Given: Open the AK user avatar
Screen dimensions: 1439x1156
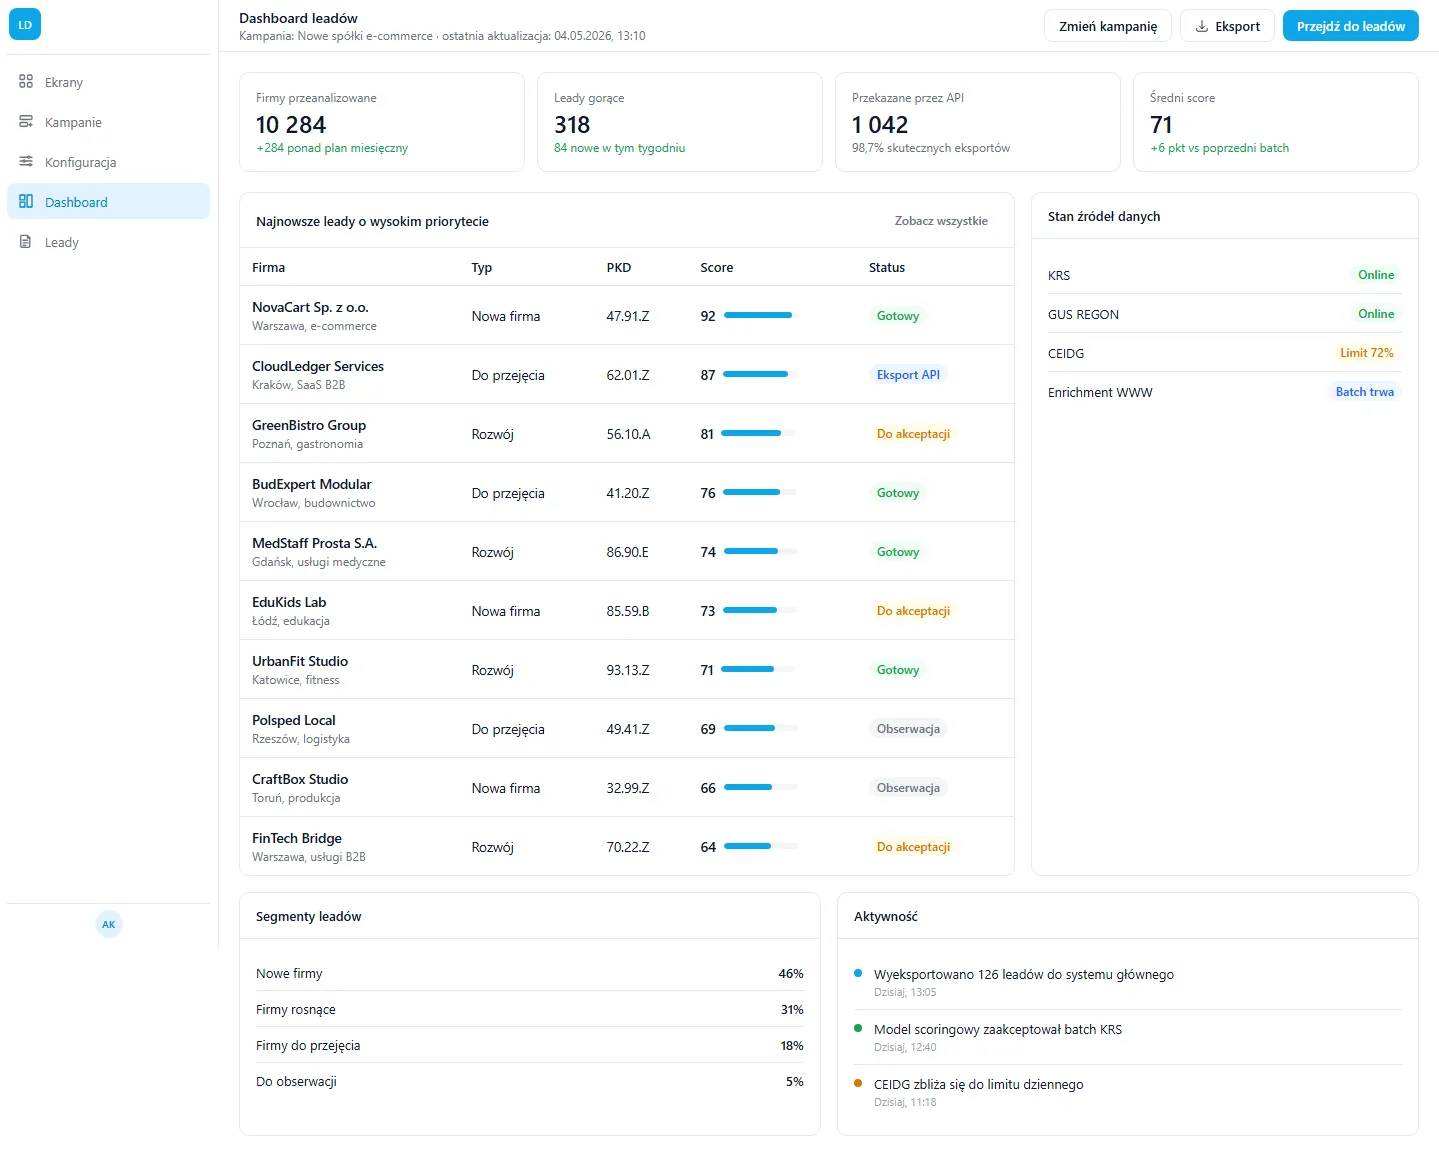Looking at the screenshot, I should coord(109,924).
